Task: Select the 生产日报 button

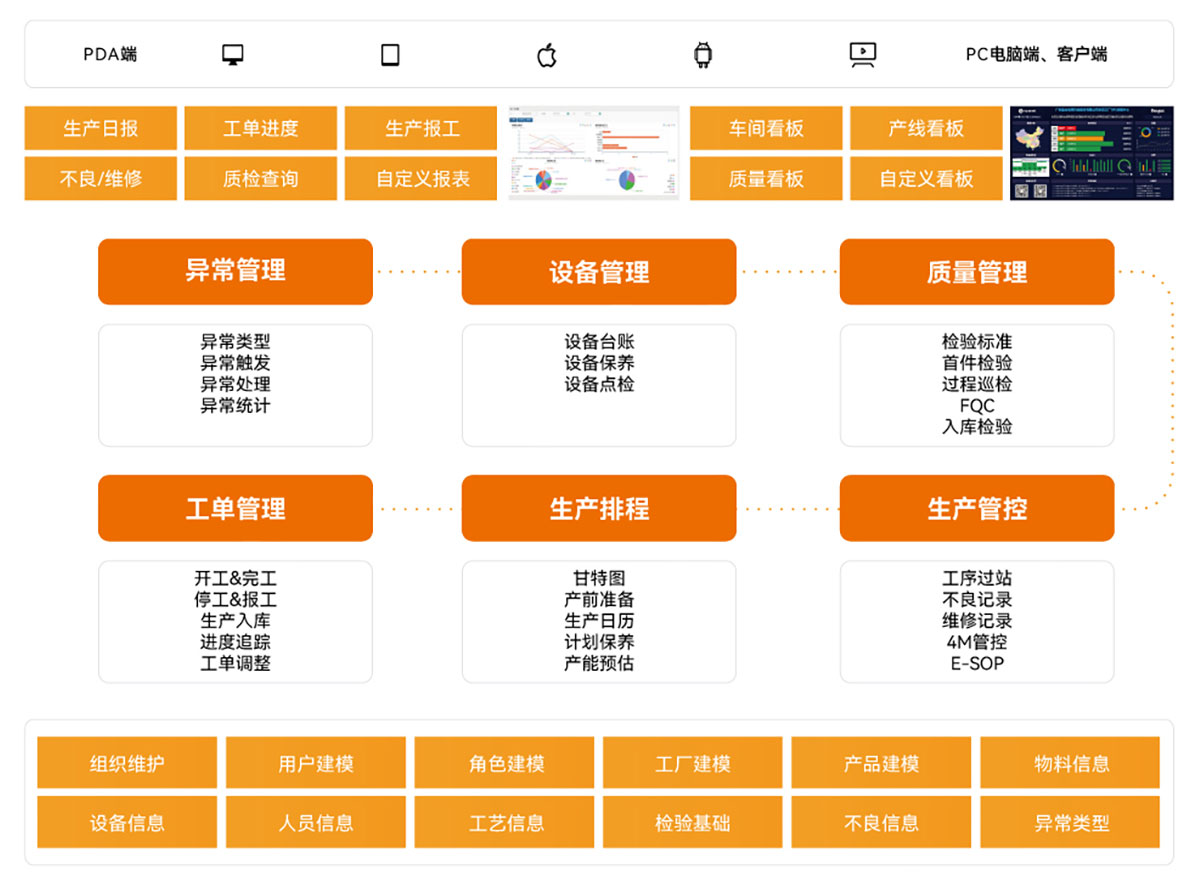Action: (101, 128)
